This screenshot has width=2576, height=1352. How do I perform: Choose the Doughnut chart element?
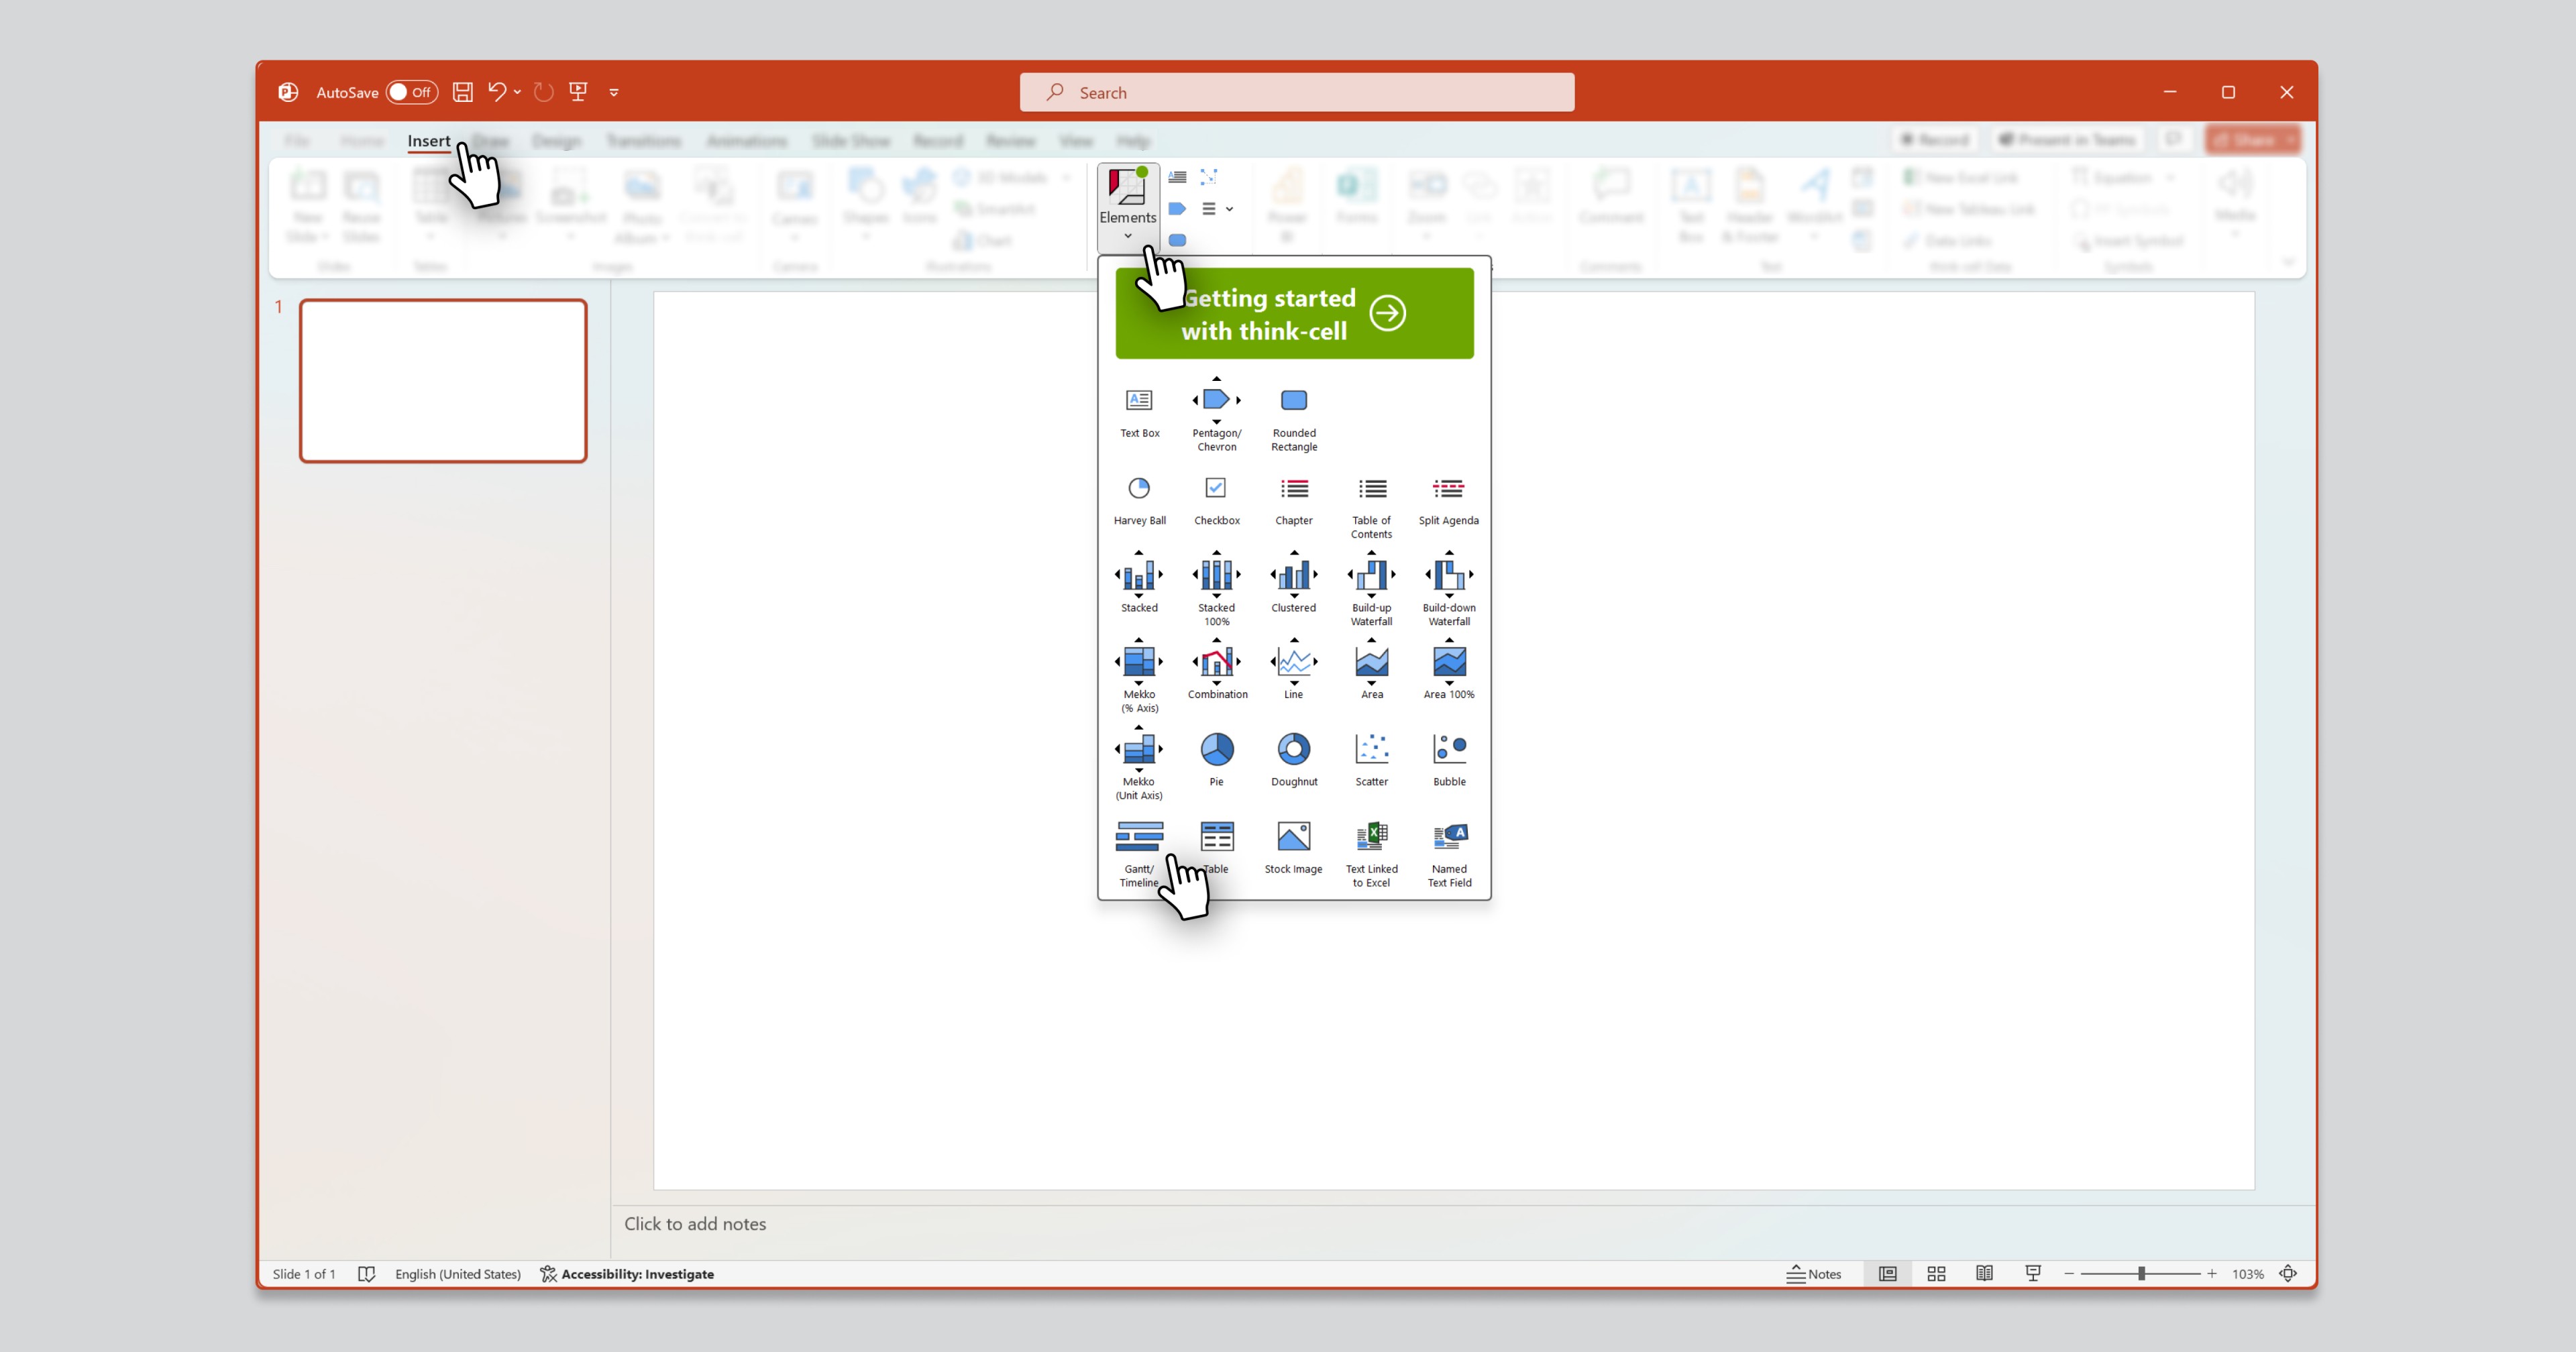1294,760
